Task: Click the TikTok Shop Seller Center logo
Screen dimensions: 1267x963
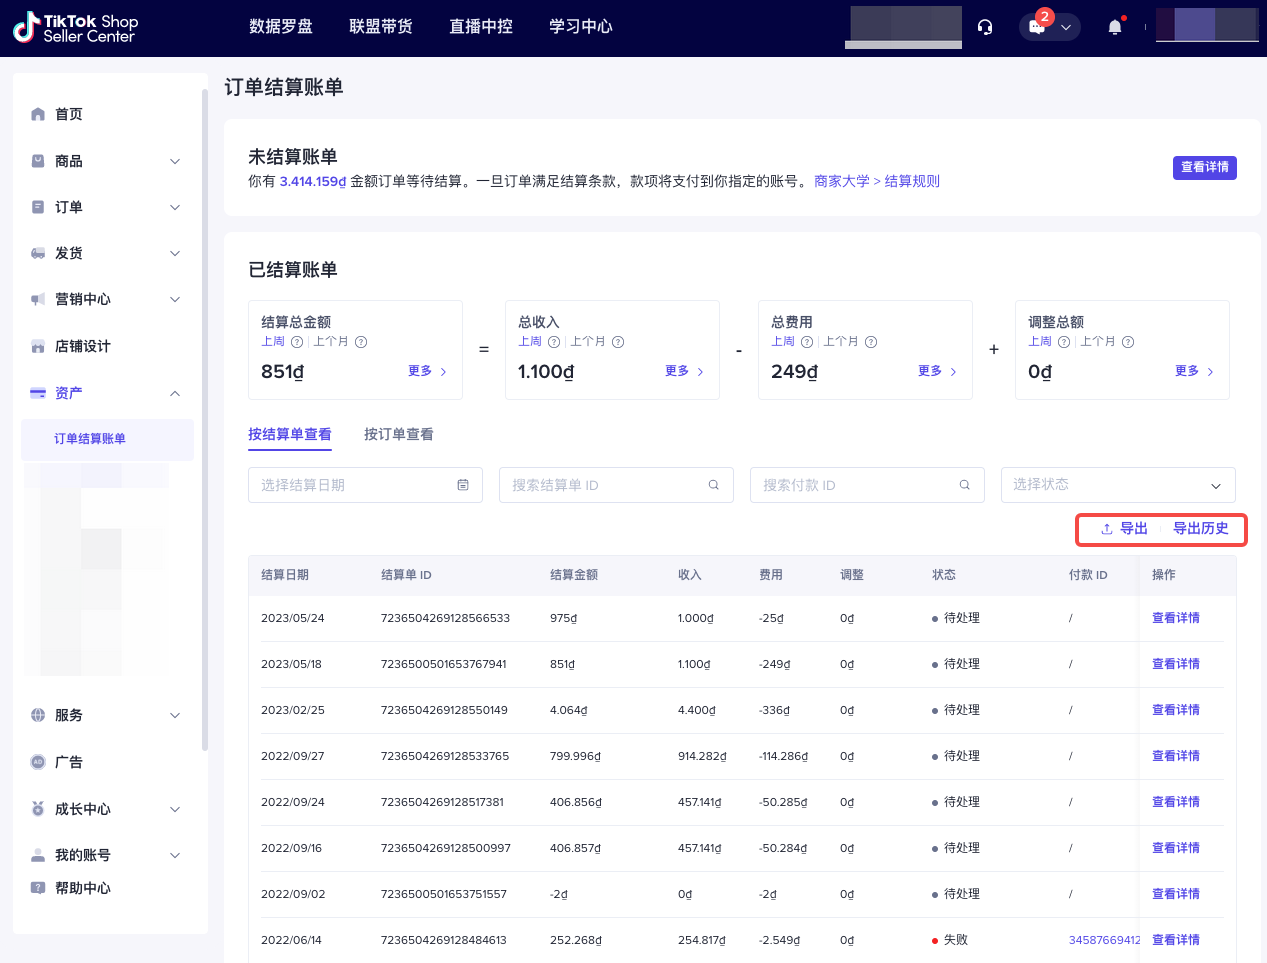Action: coord(76,28)
